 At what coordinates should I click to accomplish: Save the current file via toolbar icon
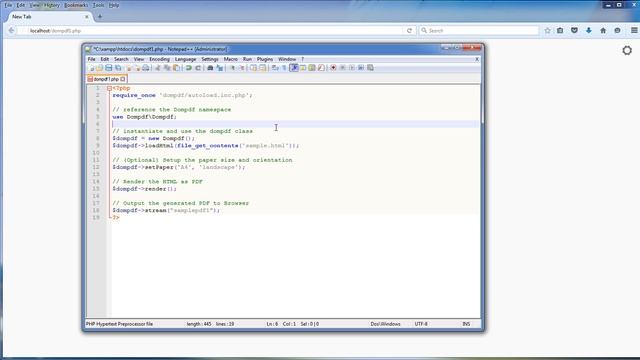point(109,68)
